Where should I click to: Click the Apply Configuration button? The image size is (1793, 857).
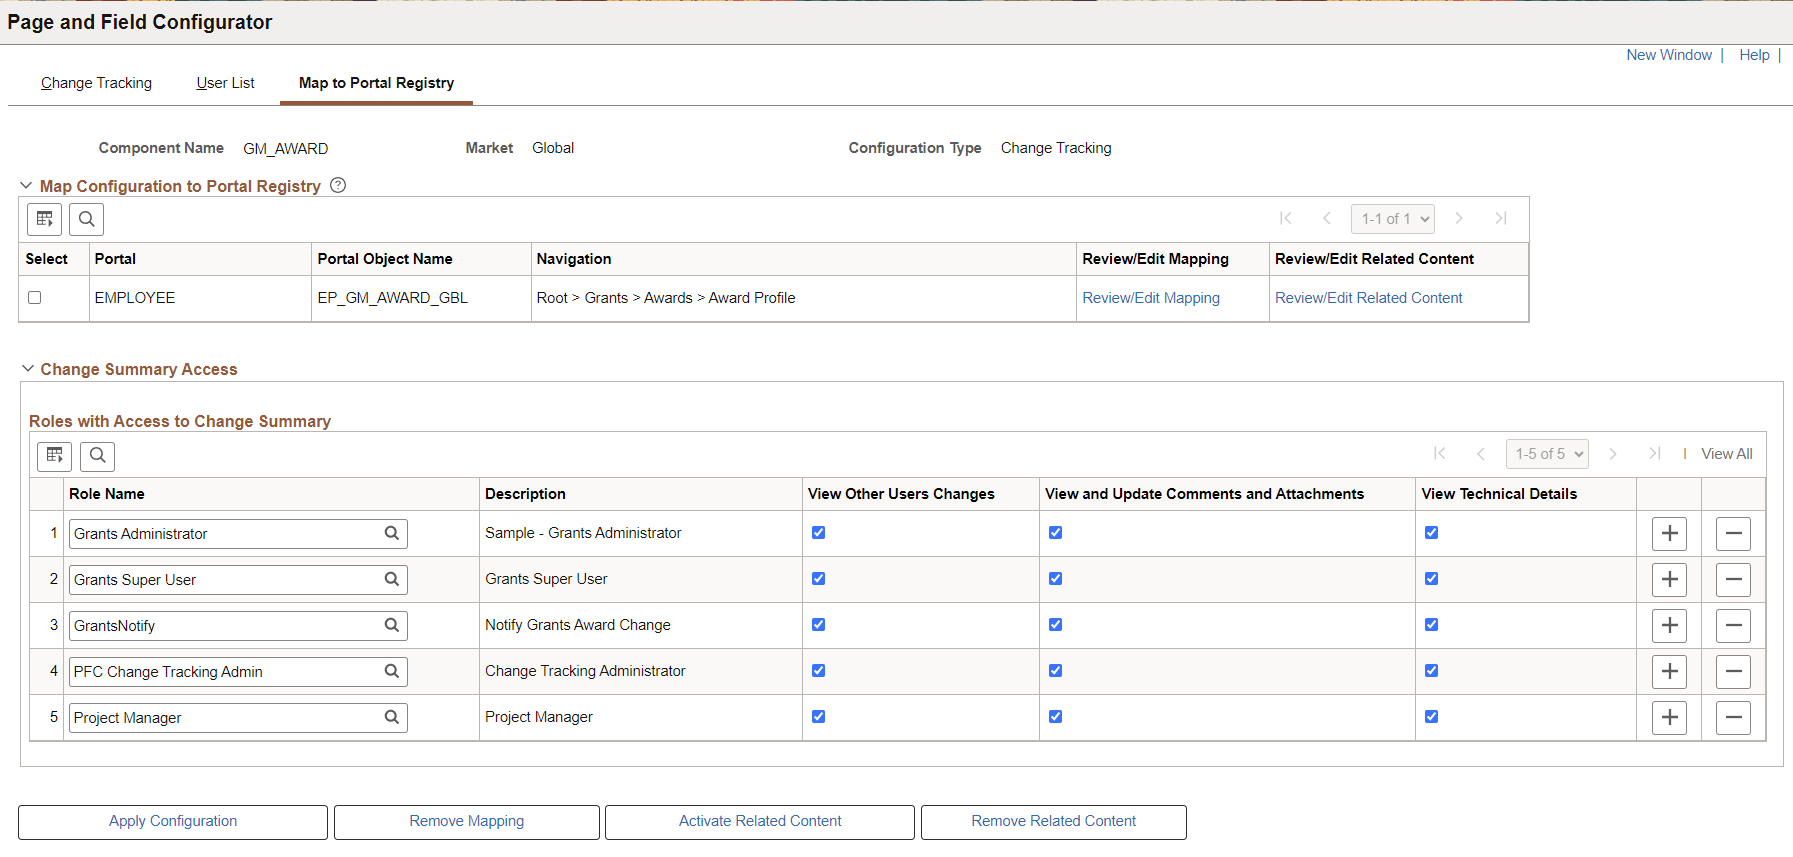pyautogui.click(x=173, y=822)
